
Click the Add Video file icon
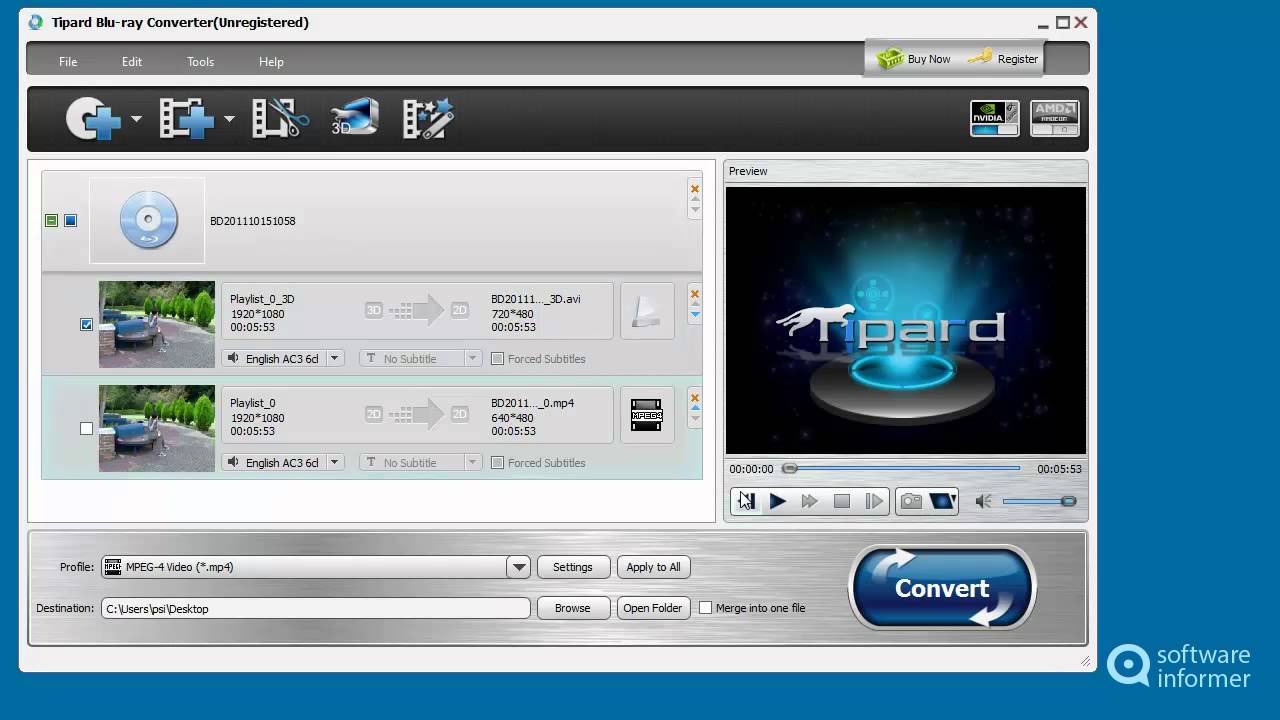point(186,119)
